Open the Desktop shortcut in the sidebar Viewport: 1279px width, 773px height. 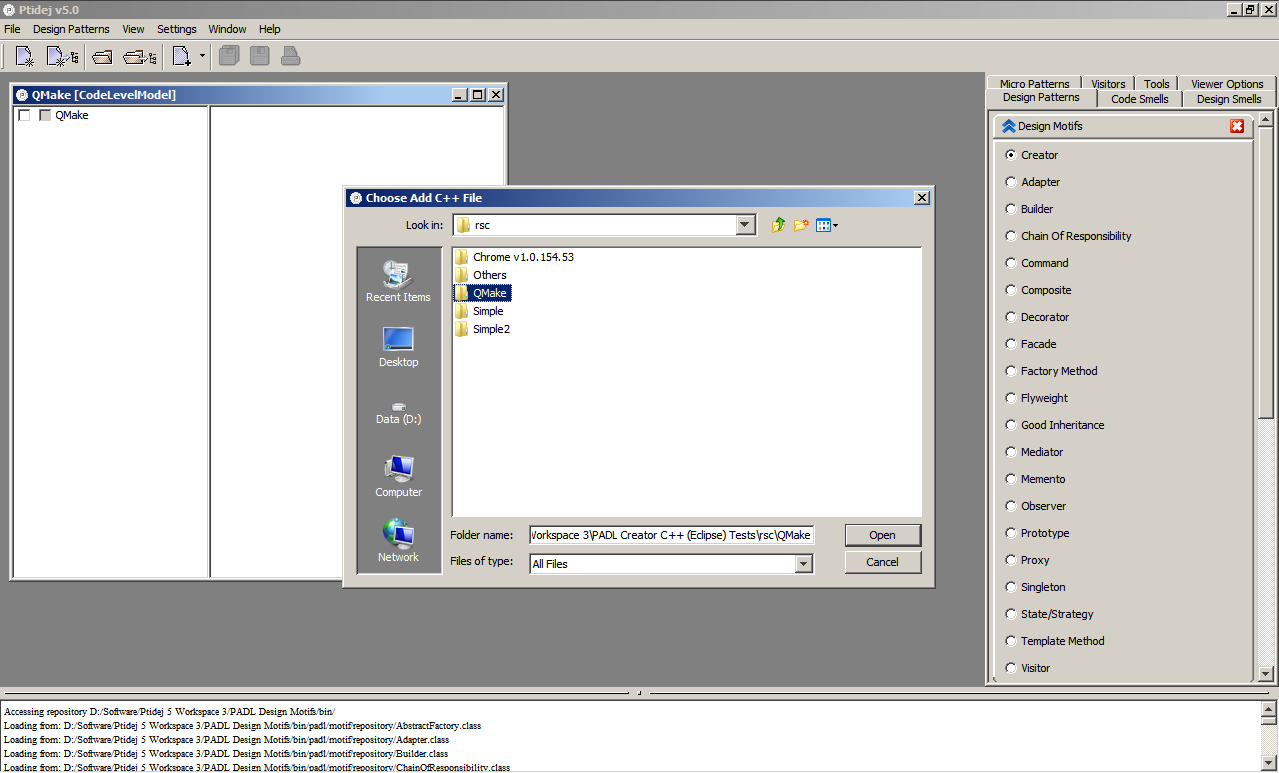pyautogui.click(x=398, y=345)
